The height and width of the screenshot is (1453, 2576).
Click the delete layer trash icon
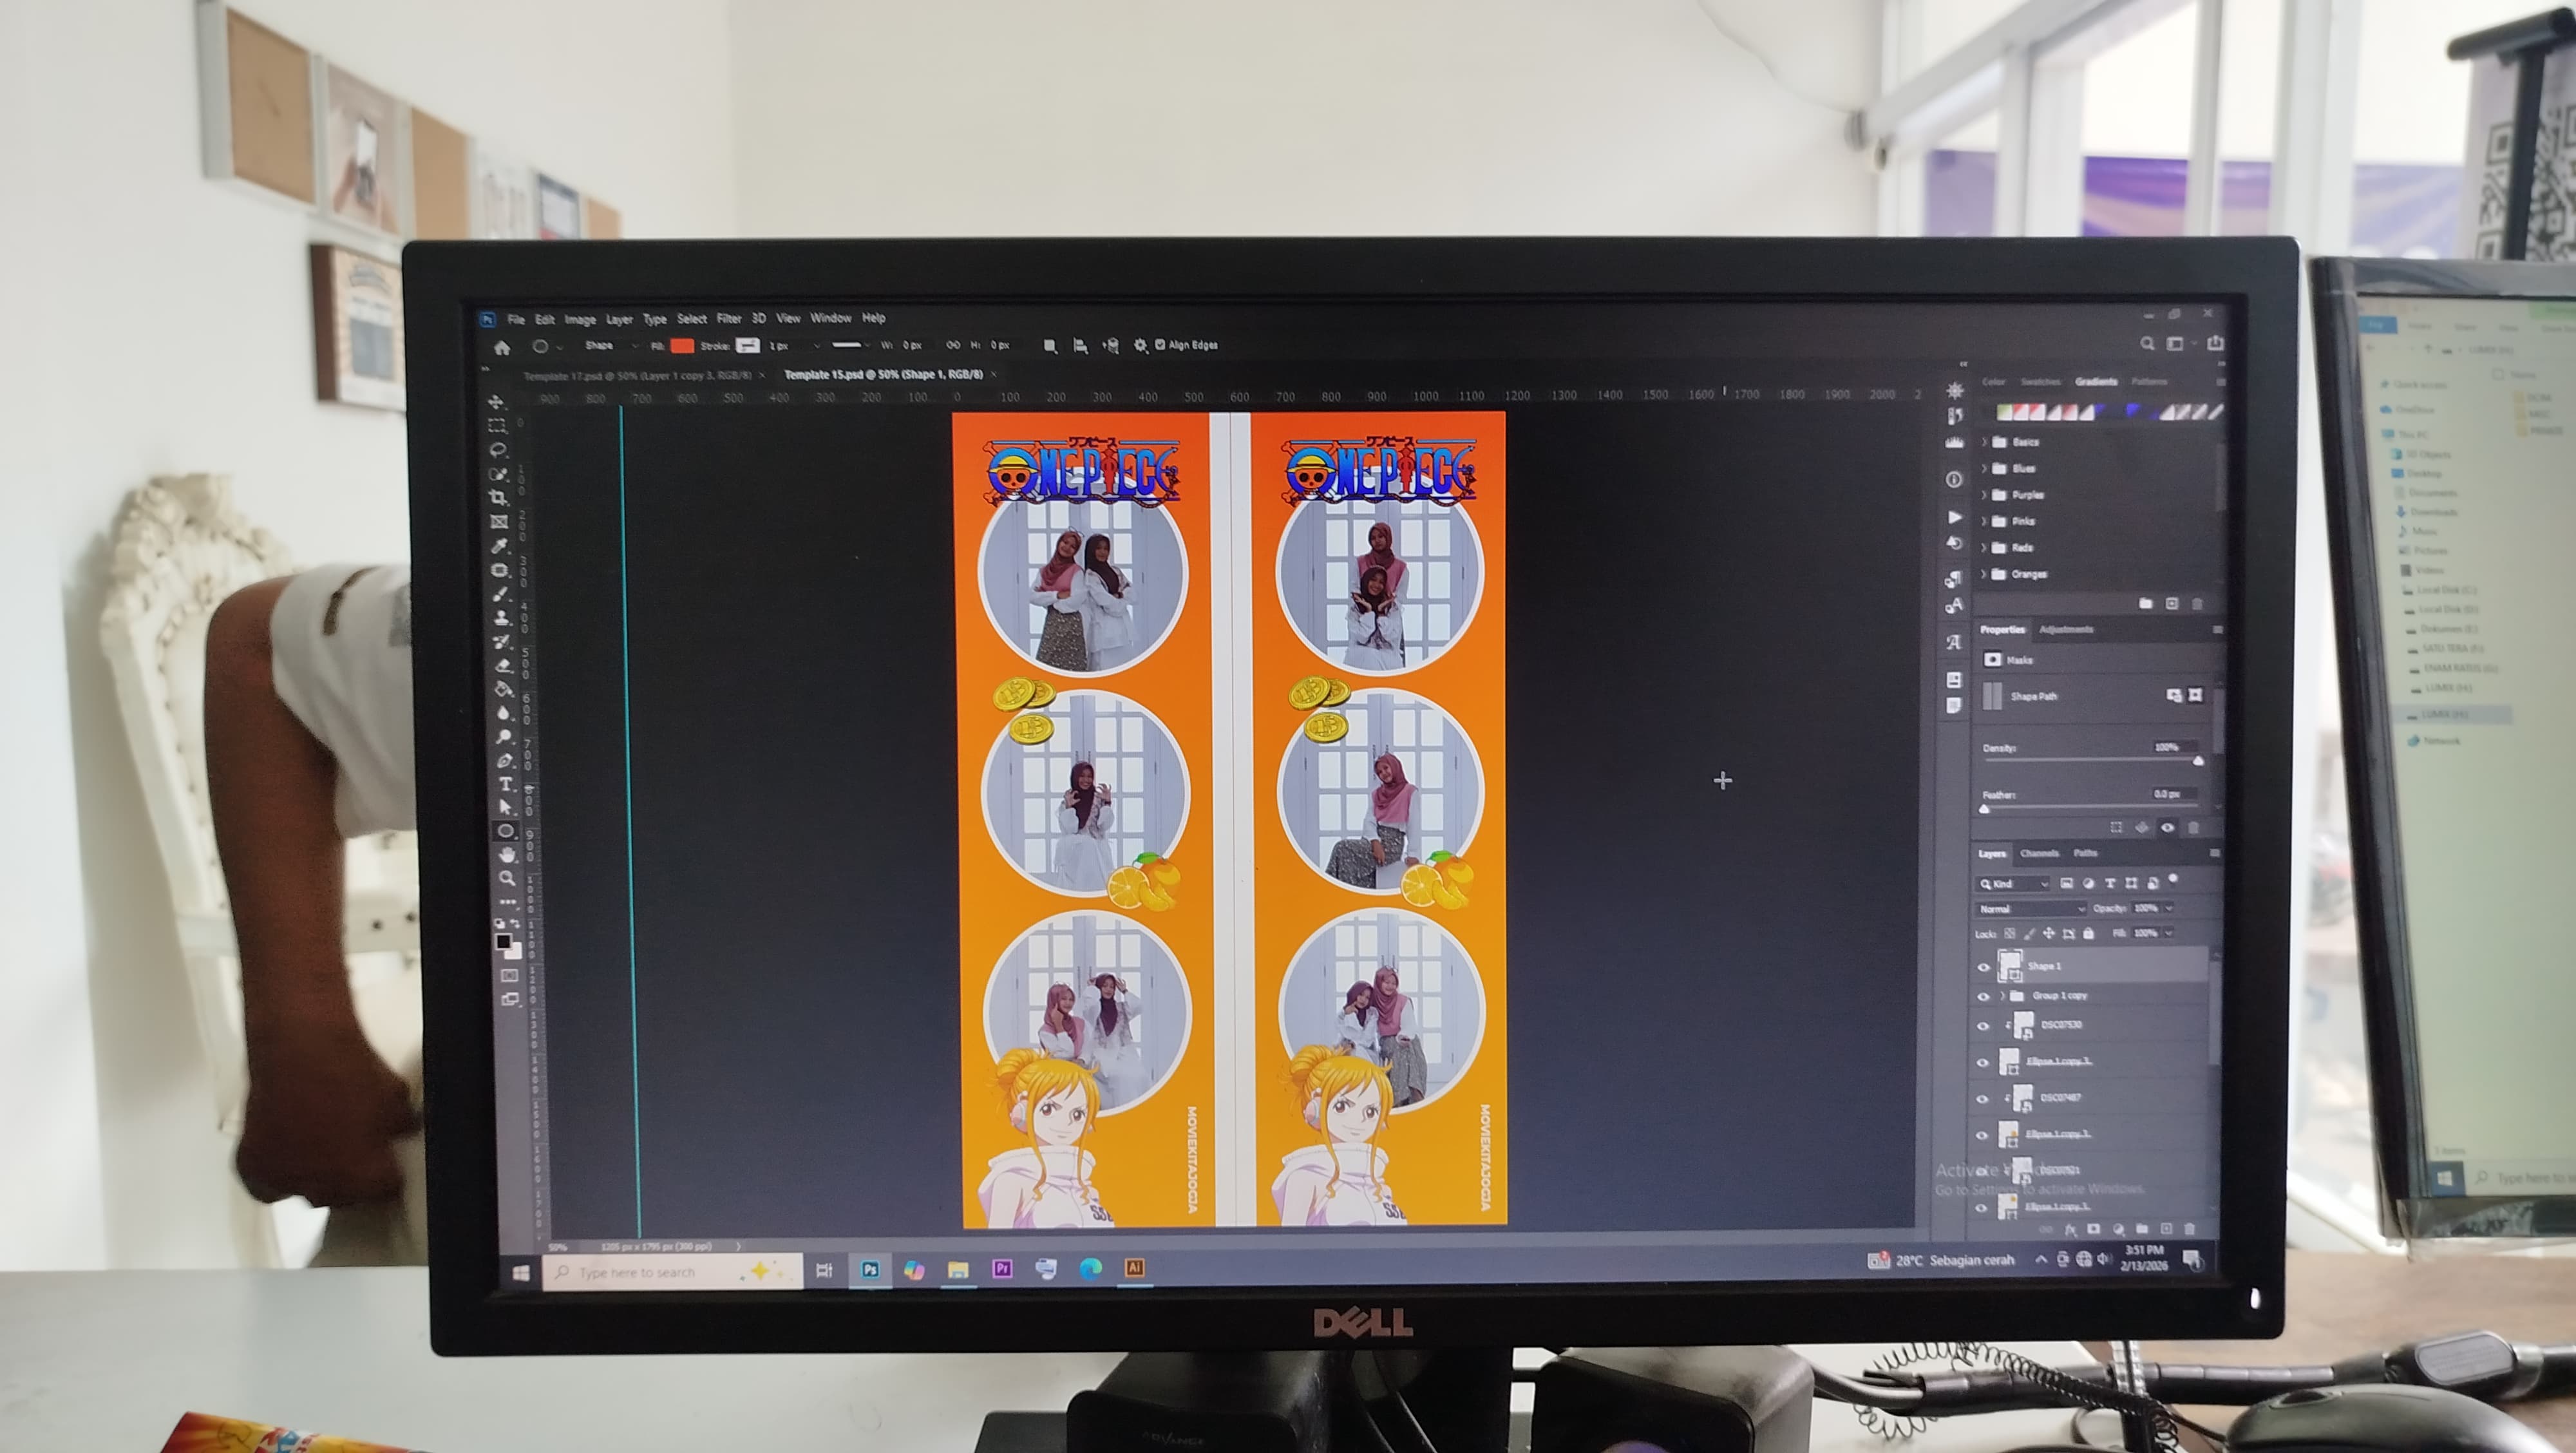coord(2190,1228)
